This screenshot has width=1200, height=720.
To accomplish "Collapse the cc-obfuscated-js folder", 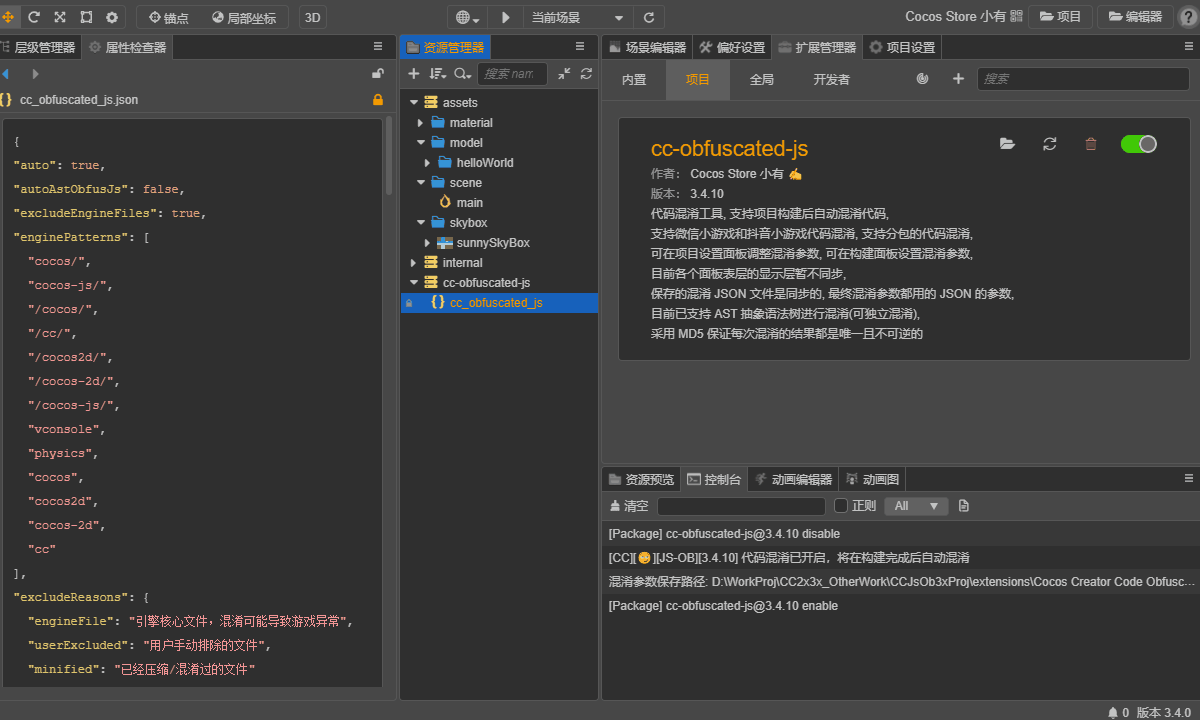I will click(x=414, y=283).
